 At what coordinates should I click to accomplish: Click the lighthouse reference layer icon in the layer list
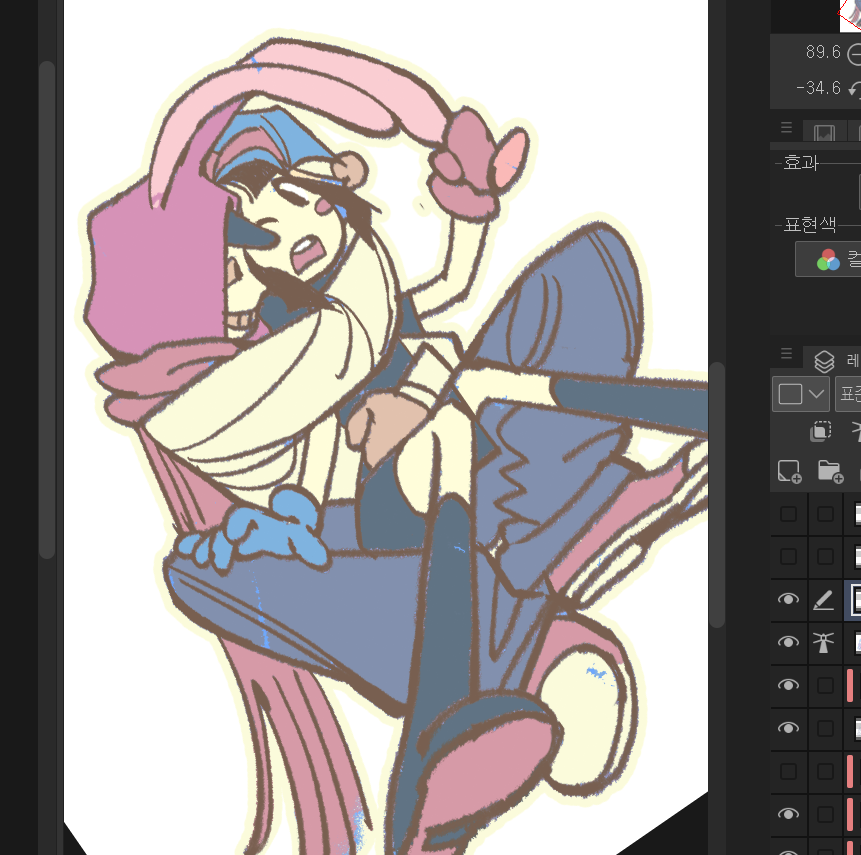pyautogui.click(x=823, y=642)
